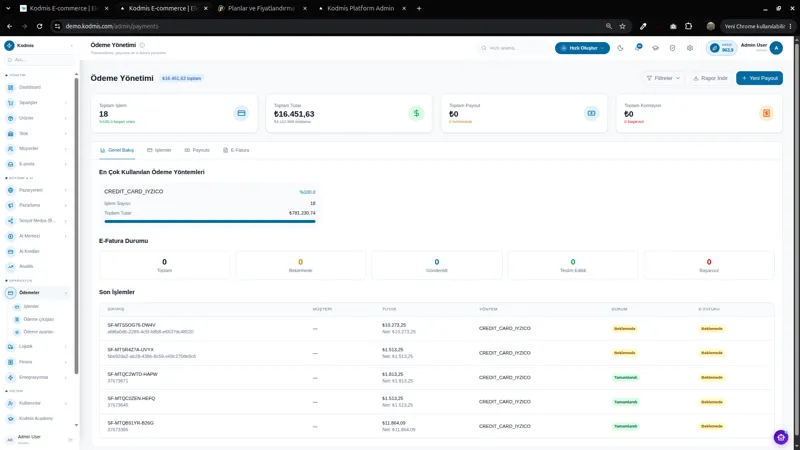The width and height of the screenshot is (800, 450).
Task: Switch to the İşlemler tab
Action: [159, 150]
